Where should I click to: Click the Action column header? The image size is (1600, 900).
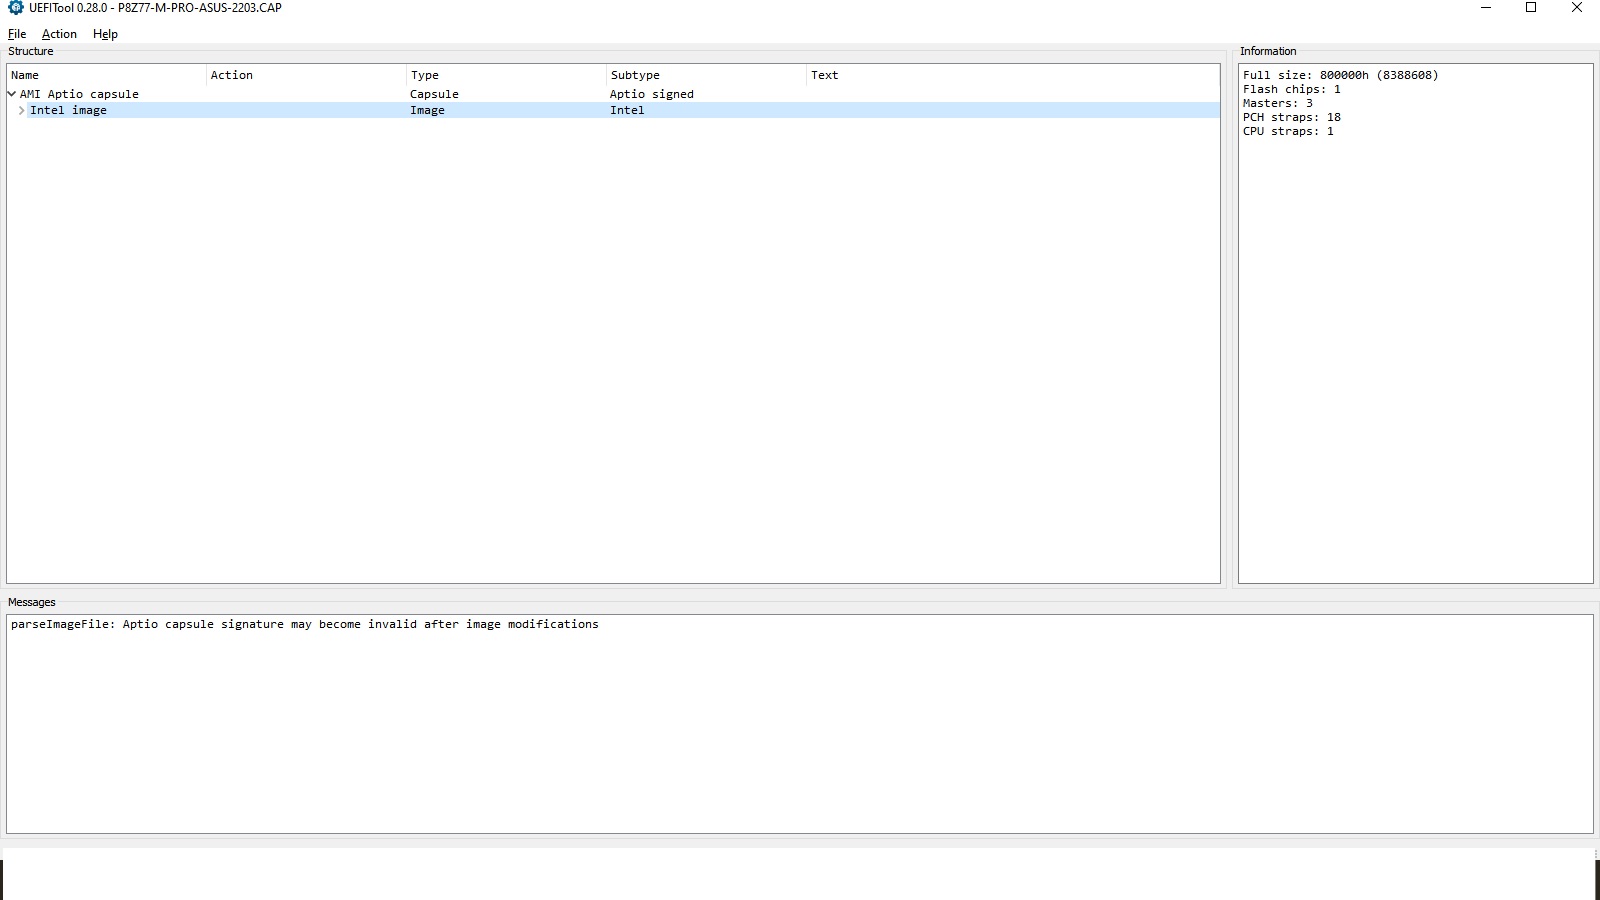coord(306,75)
